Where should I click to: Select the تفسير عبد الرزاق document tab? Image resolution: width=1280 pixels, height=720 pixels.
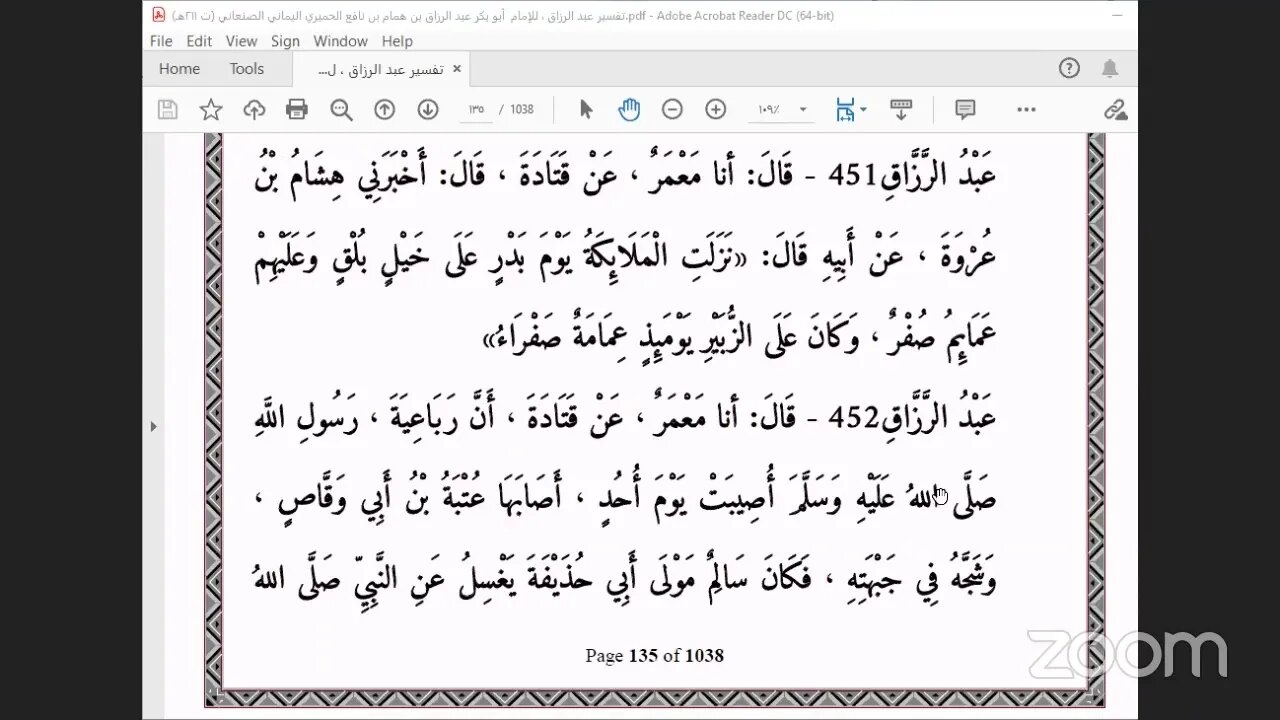(x=381, y=69)
